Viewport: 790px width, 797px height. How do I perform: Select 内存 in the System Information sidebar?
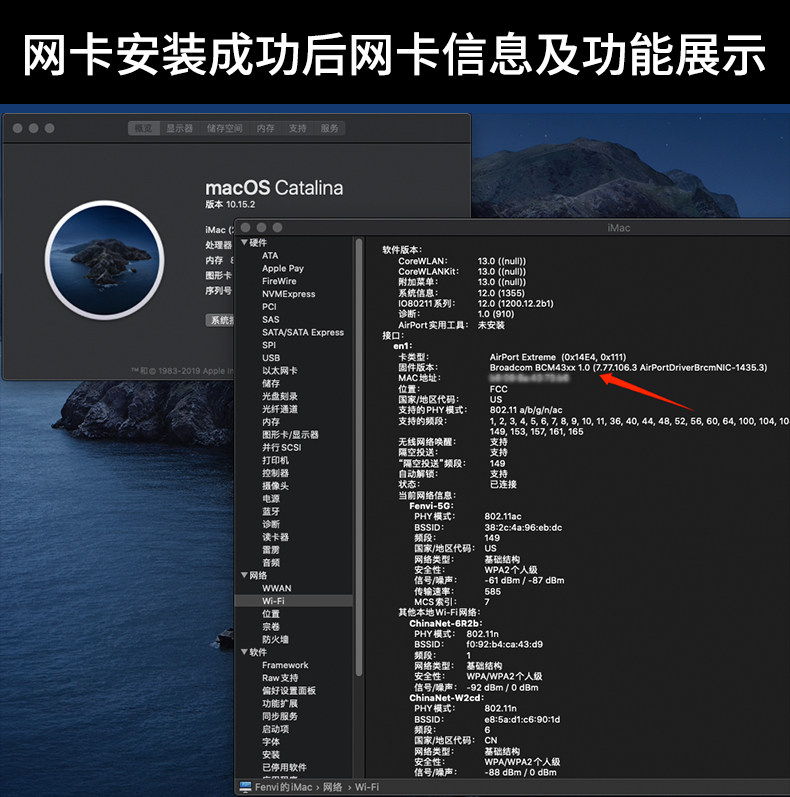click(271, 422)
